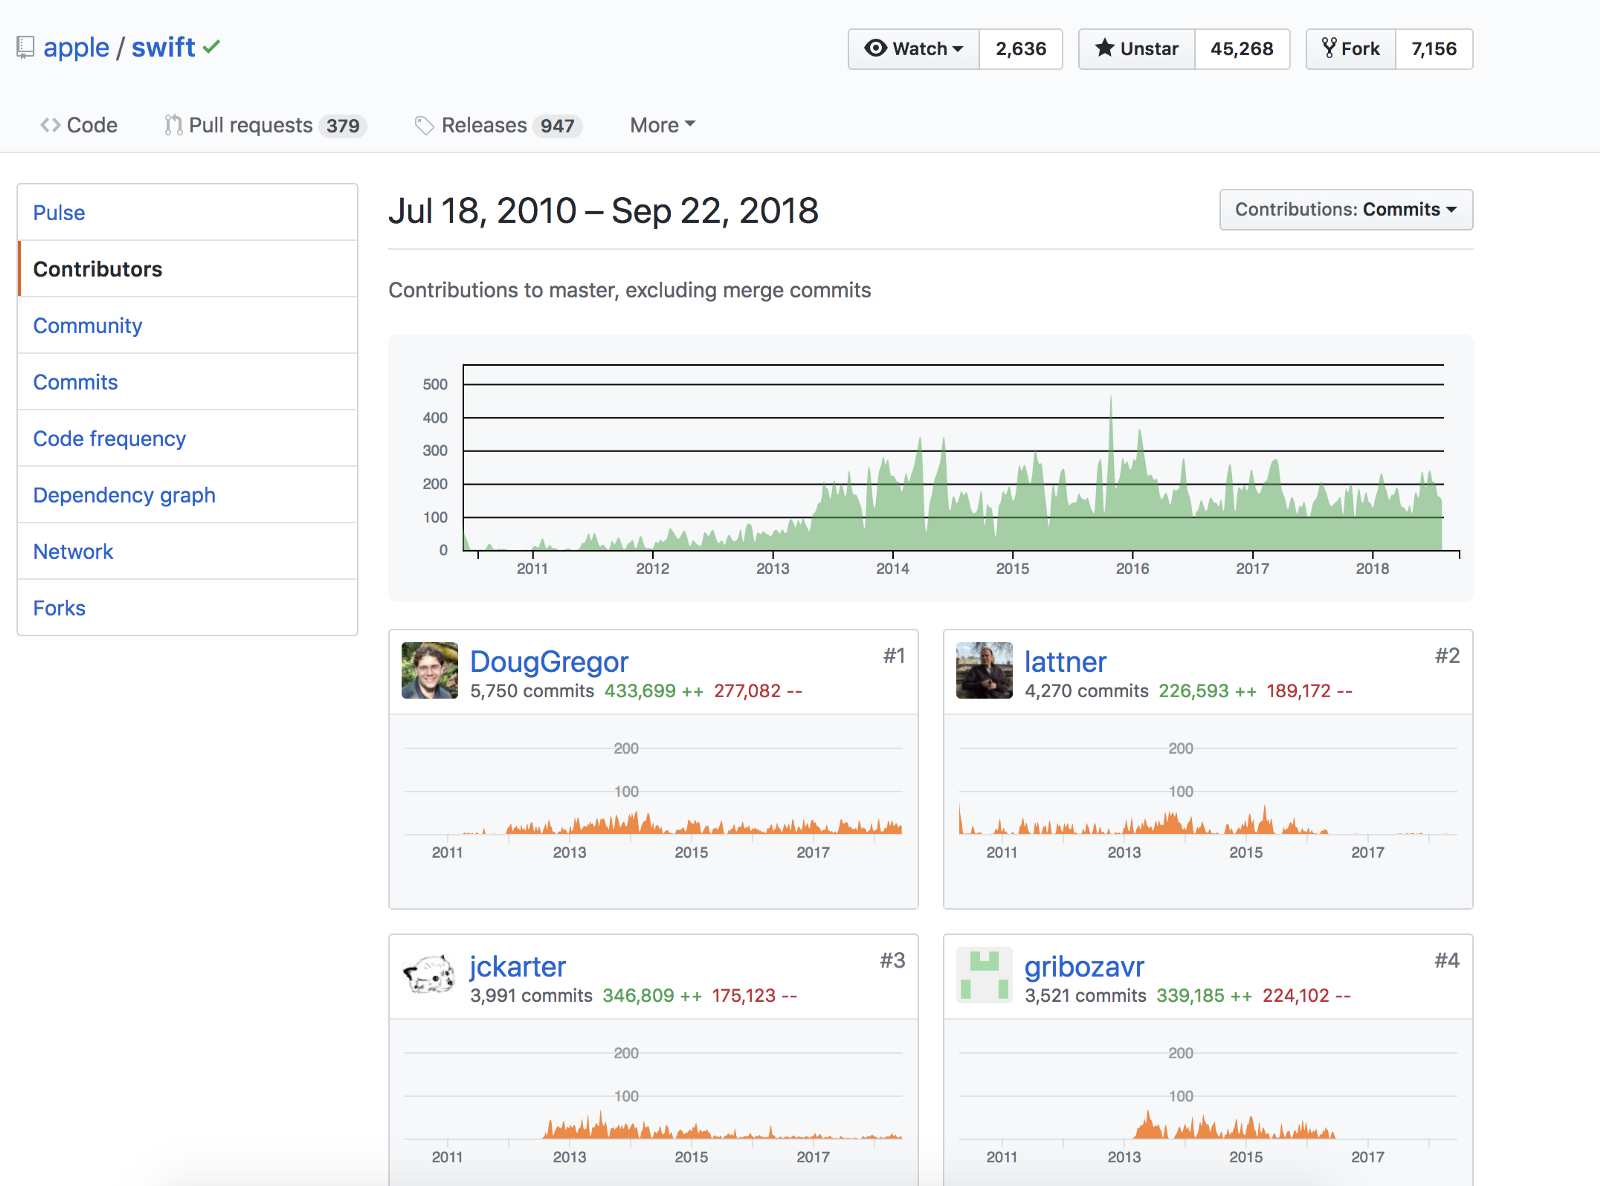
Task: Click the Code brackets icon
Action: coord(50,125)
